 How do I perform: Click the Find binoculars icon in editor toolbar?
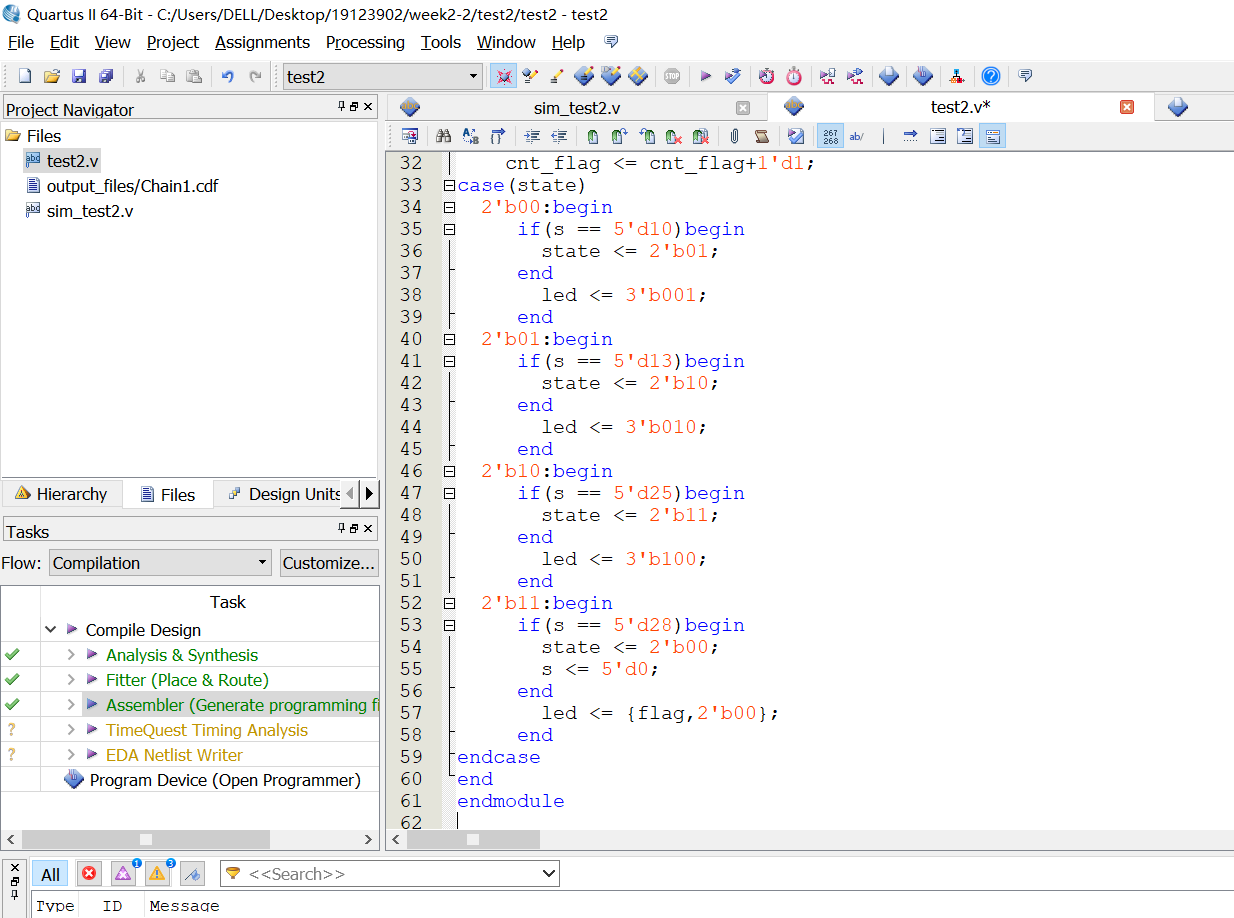click(444, 136)
